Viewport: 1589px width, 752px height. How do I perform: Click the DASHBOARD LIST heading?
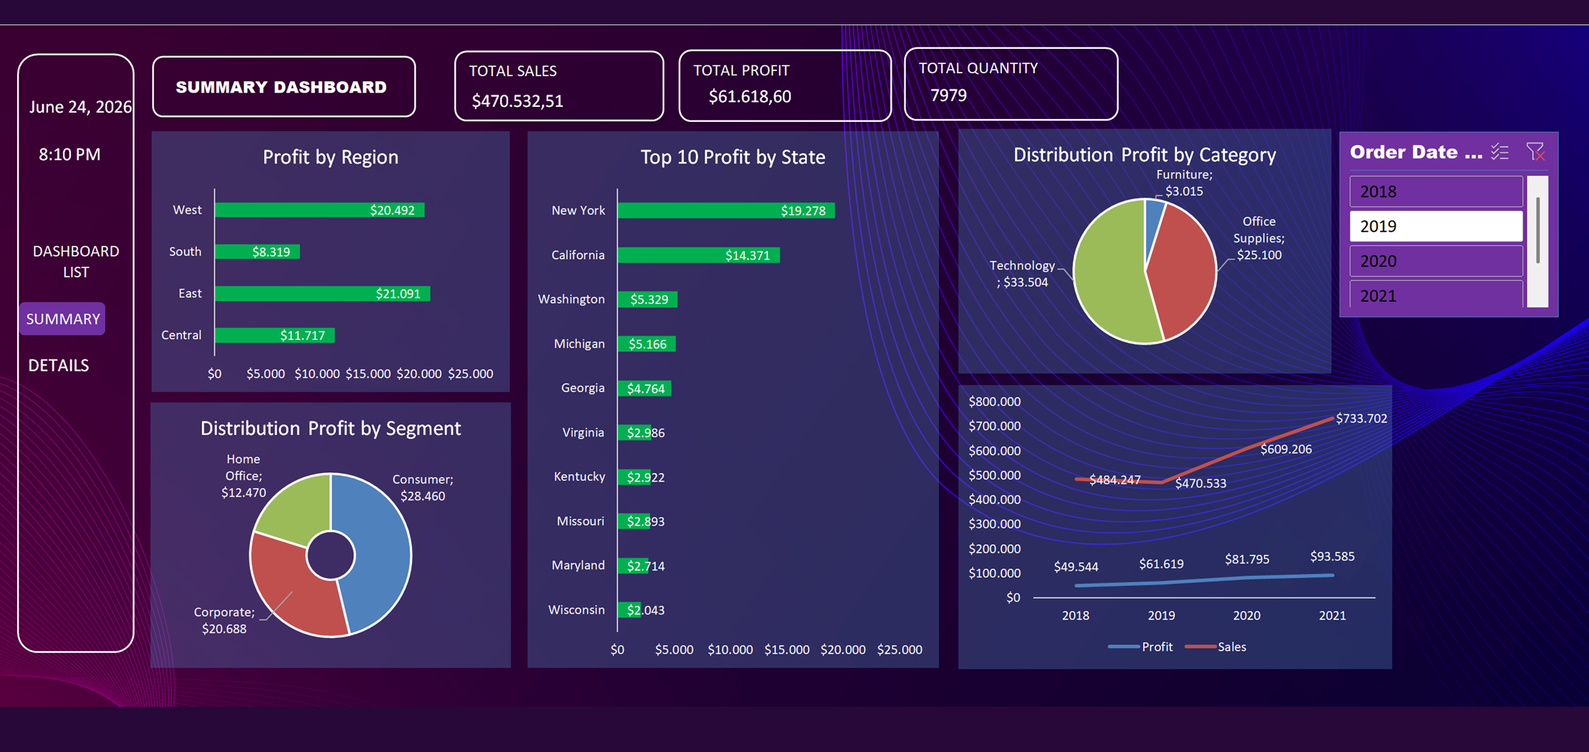(76, 262)
